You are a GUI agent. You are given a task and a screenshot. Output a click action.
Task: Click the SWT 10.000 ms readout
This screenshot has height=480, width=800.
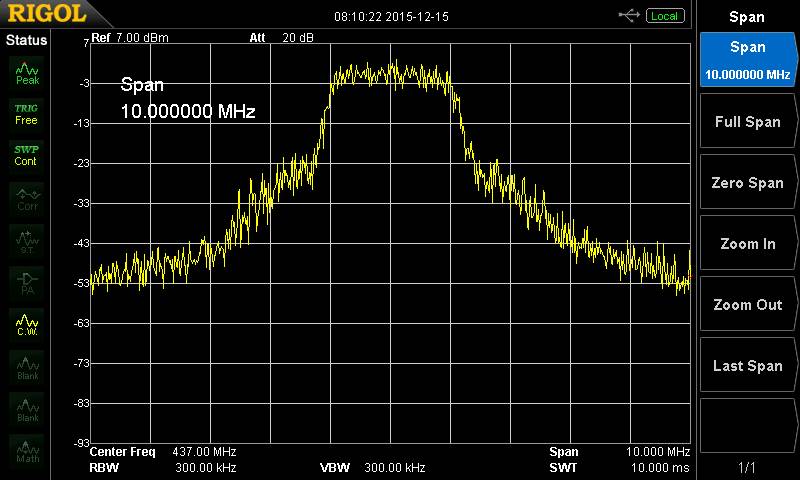click(619, 467)
